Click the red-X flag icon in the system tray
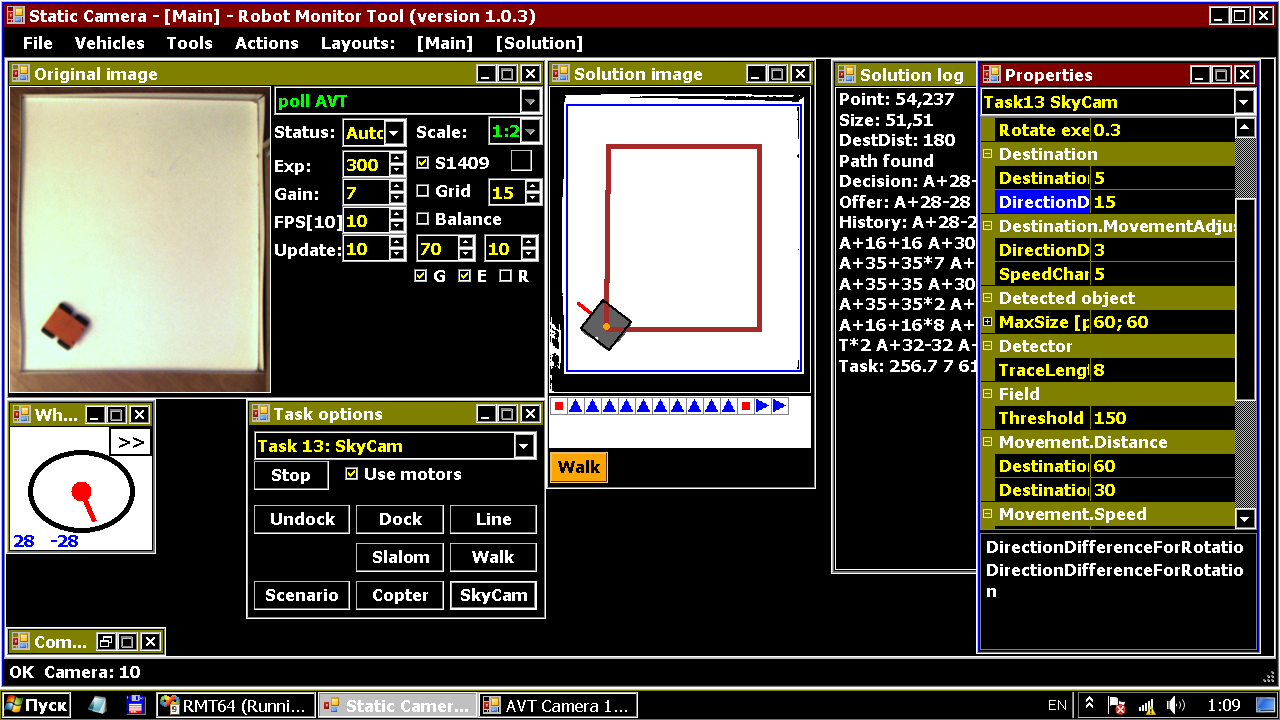Image resolution: width=1280 pixels, height=720 pixels. pos(1118,705)
